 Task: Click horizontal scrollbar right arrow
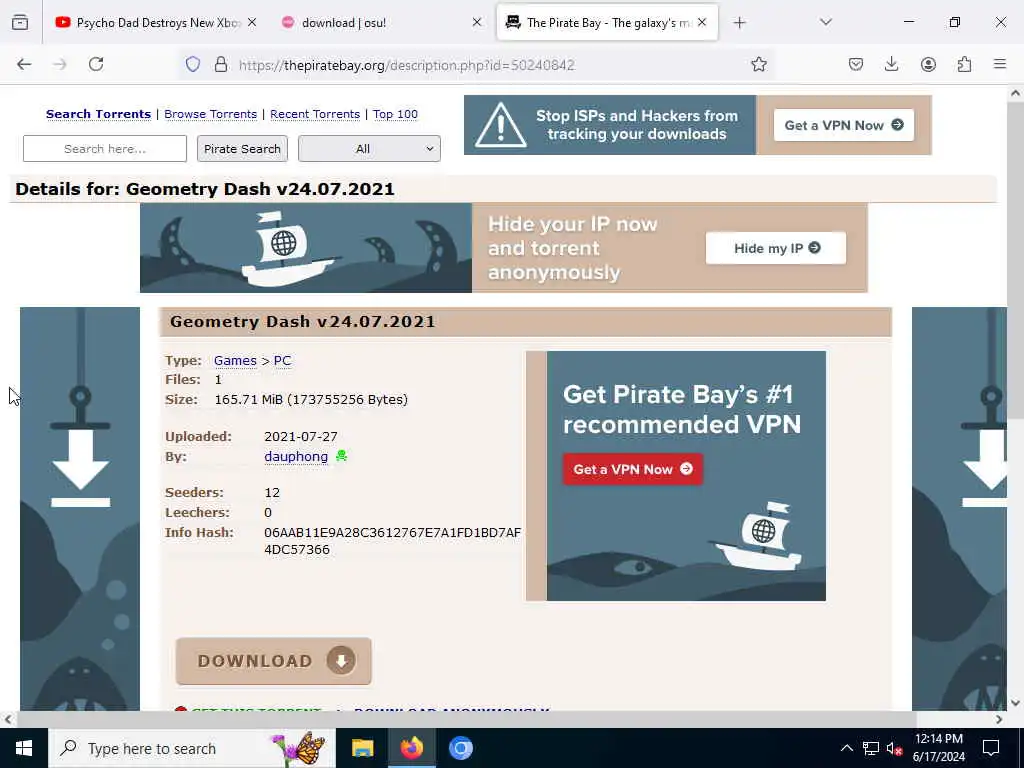tap(999, 719)
